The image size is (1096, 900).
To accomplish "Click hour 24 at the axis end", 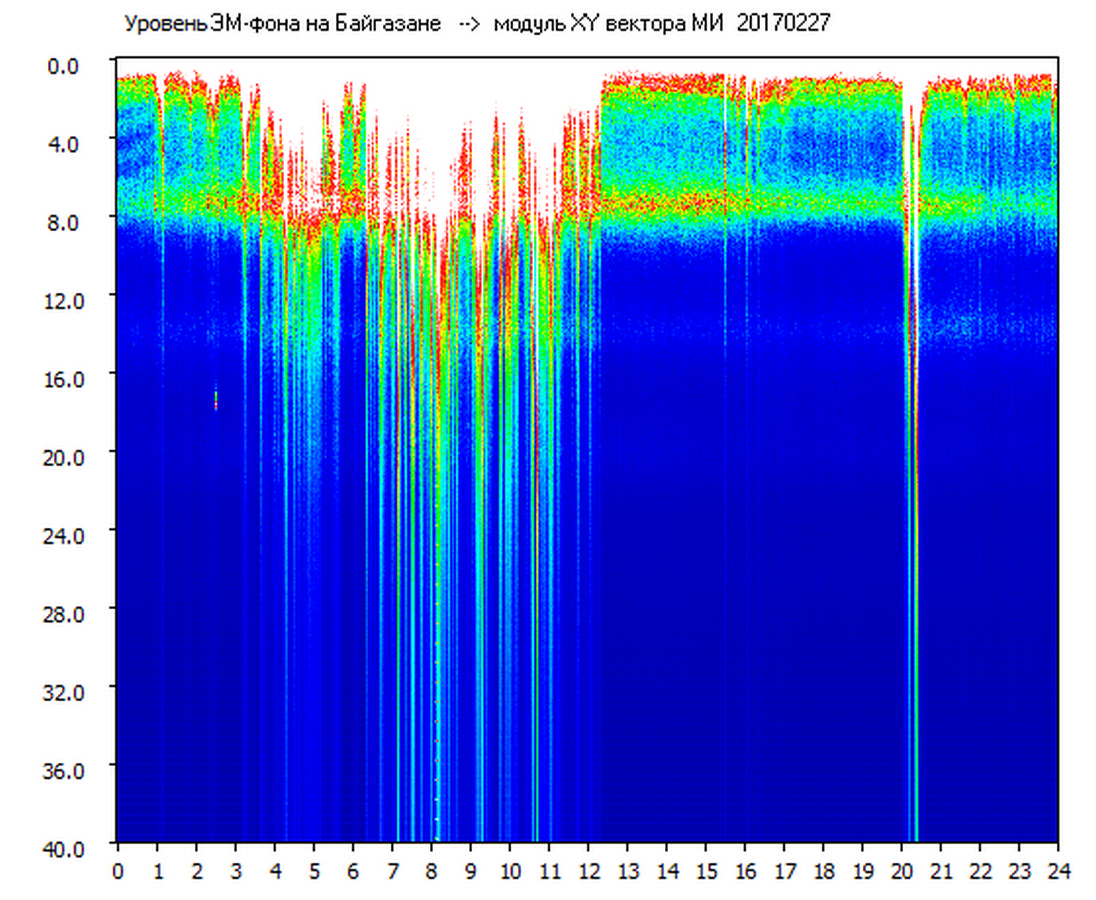I will 1058,871.
